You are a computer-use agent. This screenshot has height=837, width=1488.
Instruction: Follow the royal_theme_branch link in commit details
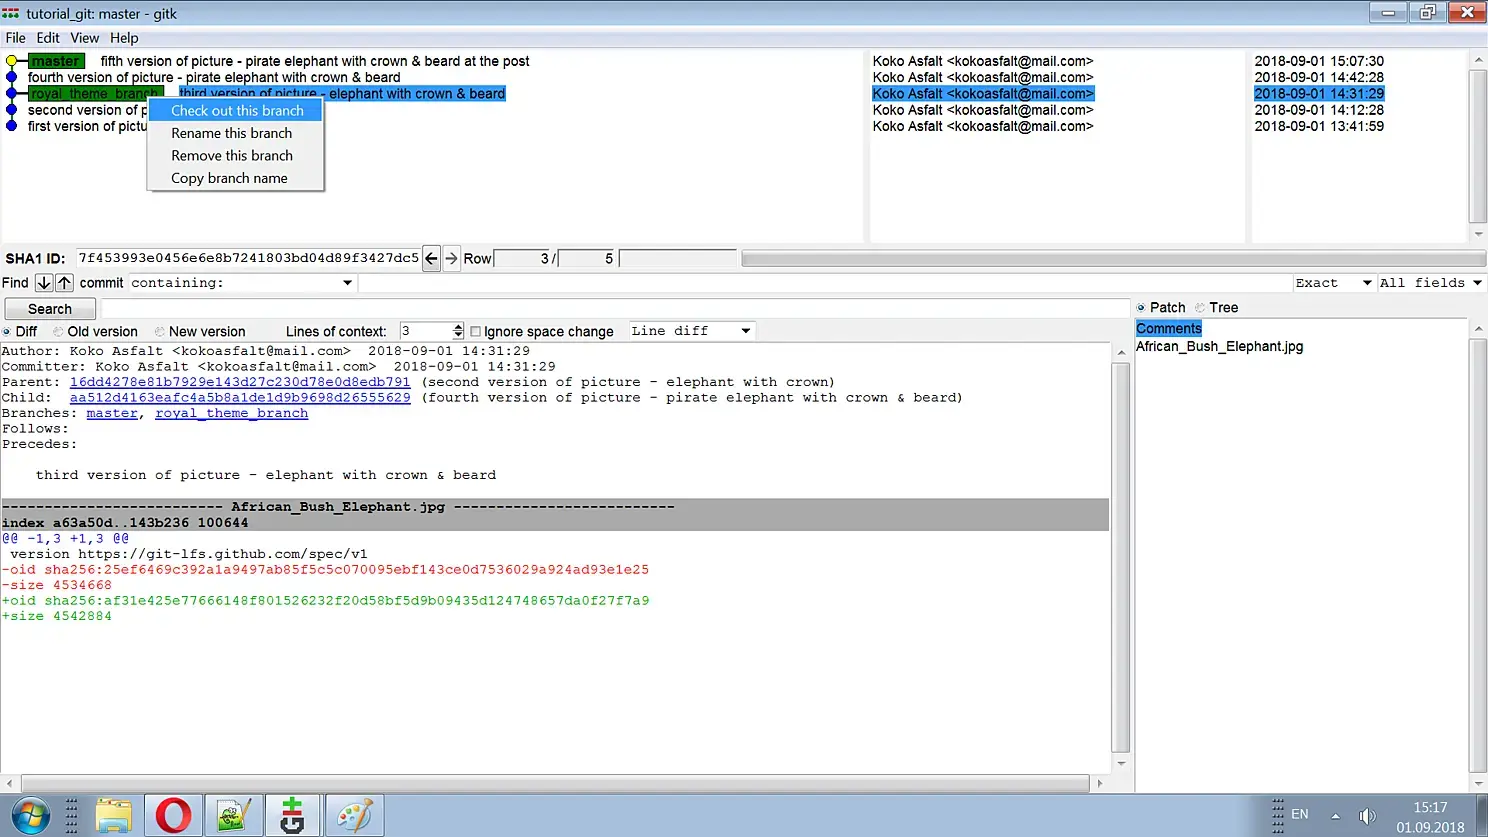pyautogui.click(x=232, y=414)
